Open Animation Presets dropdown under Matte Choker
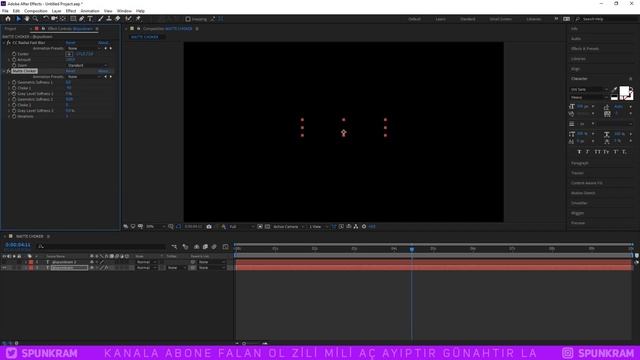The height and width of the screenshot is (360, 640). (x=84, y=77)
